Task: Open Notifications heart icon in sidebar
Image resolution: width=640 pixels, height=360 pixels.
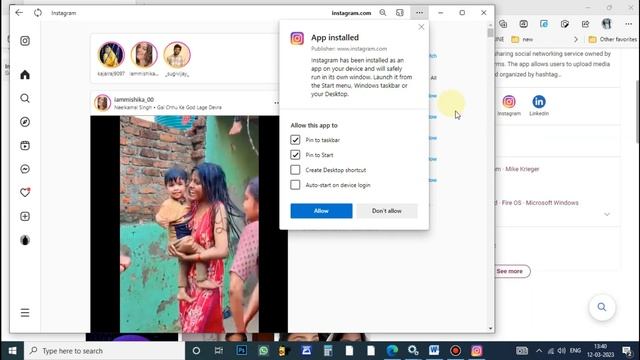Action: pyautogui.click(x=25, y=192)
